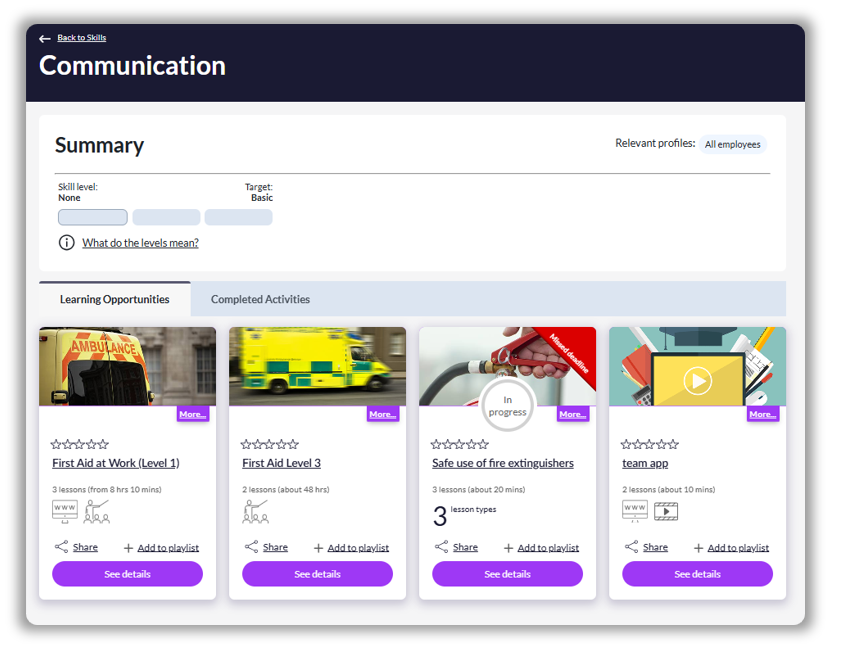
Task: Click the info icon beside levels explanation
Action: (x=67, y=243)
